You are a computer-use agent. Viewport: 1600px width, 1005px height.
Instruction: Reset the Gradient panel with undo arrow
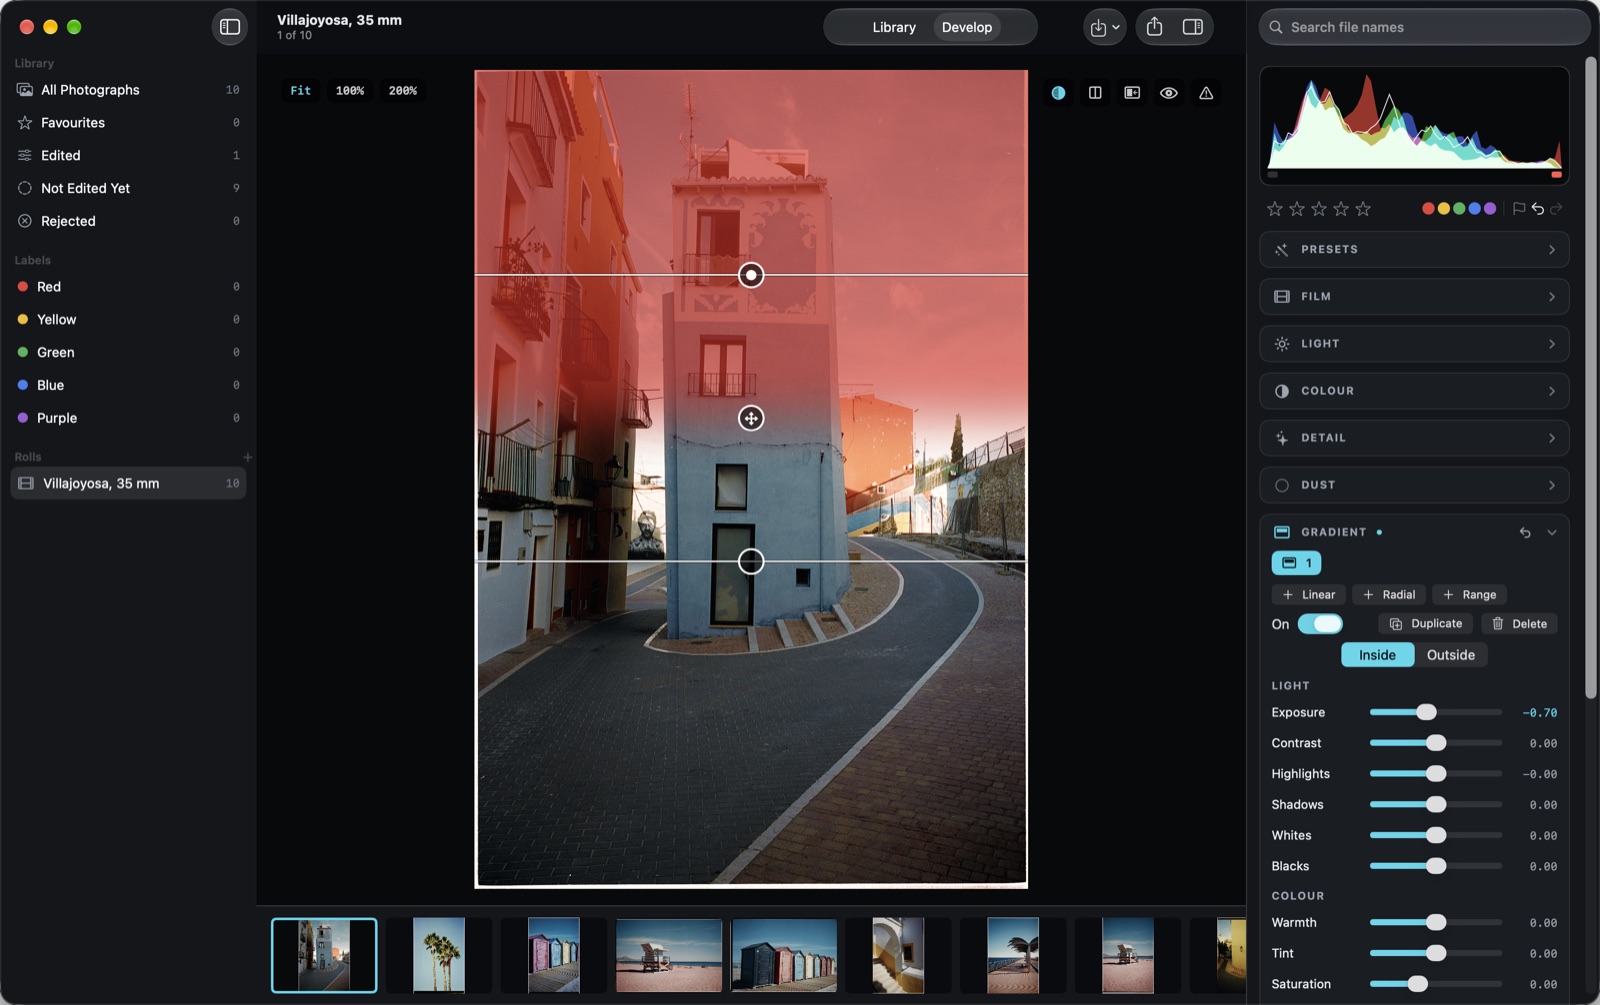click(x=1525, y=533)
